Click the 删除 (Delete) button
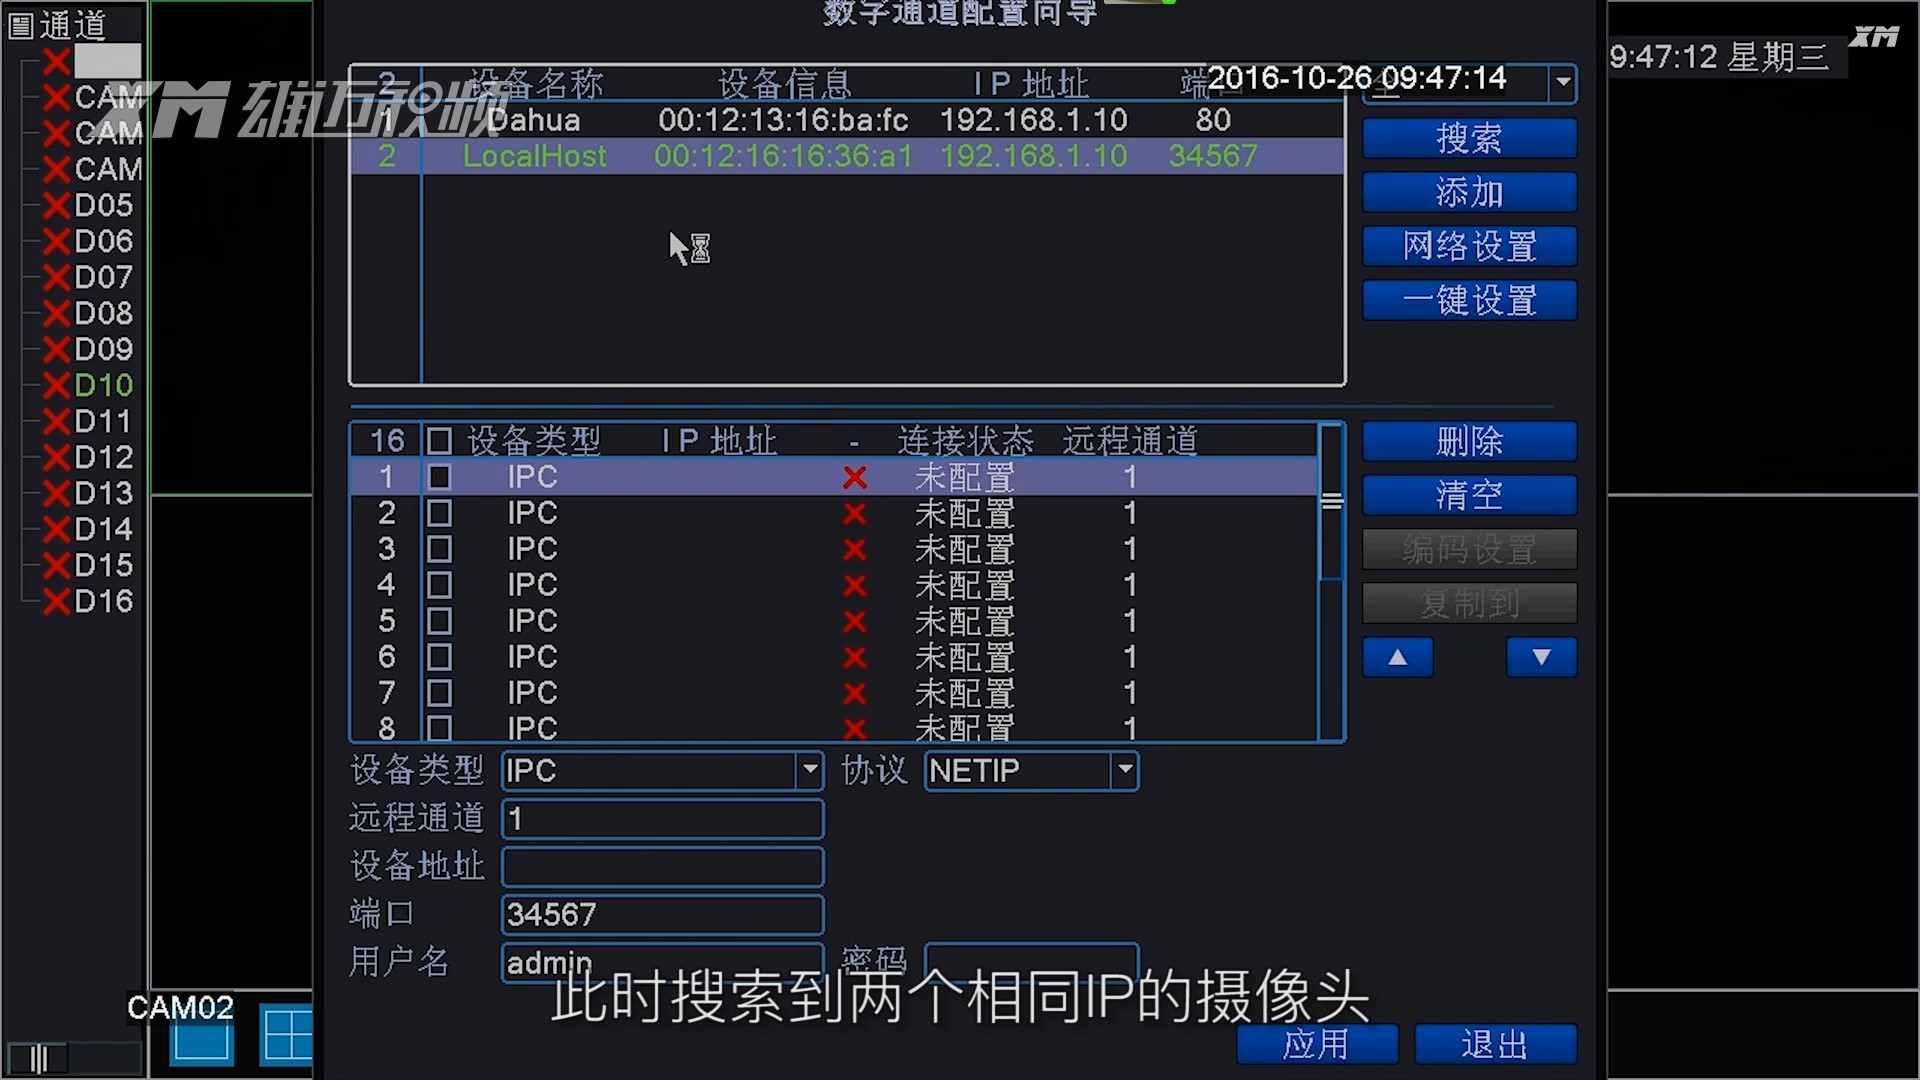The image size is (1920, 1080). tap(1468, 442)
